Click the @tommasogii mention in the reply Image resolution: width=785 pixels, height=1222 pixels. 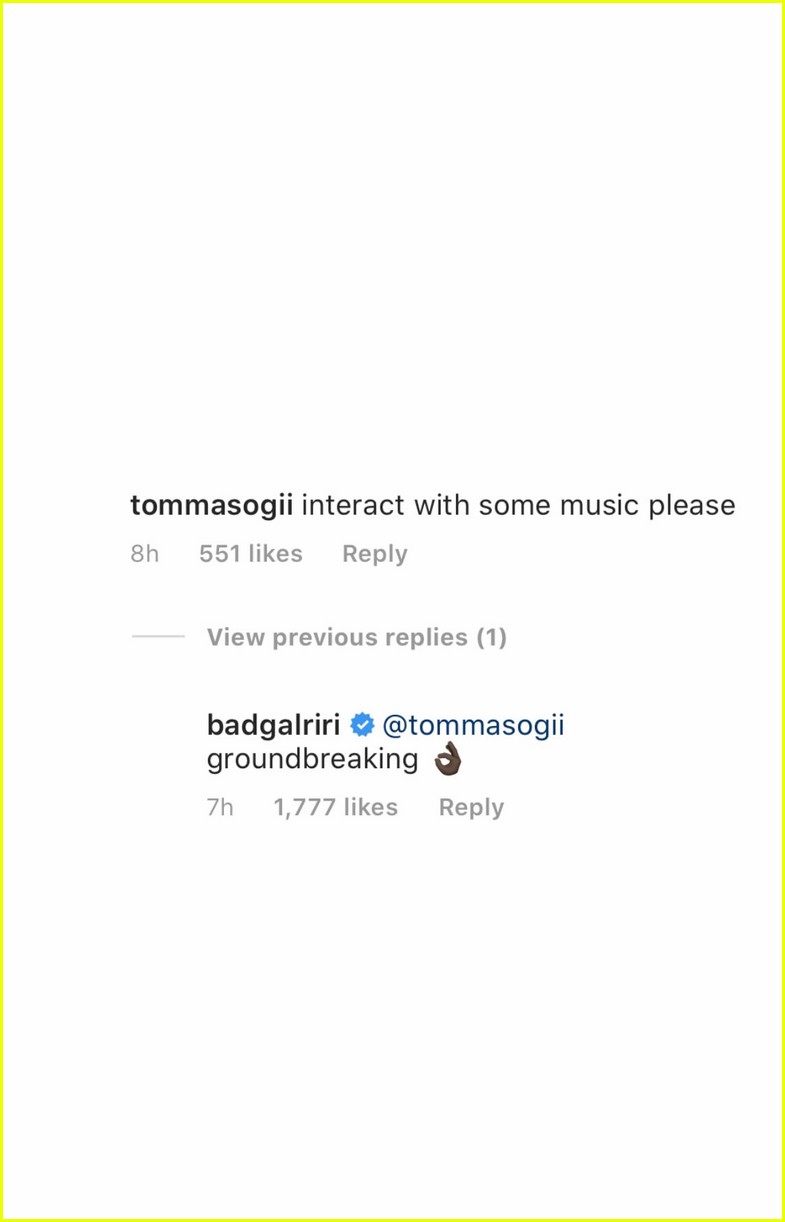[474, 724]
